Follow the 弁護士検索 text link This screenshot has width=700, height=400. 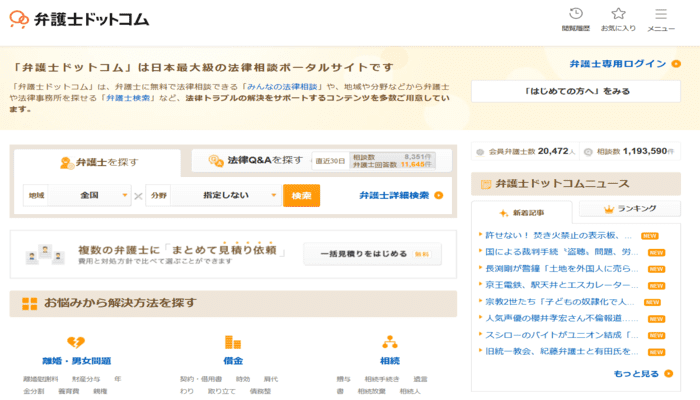(x=128, y=98)
